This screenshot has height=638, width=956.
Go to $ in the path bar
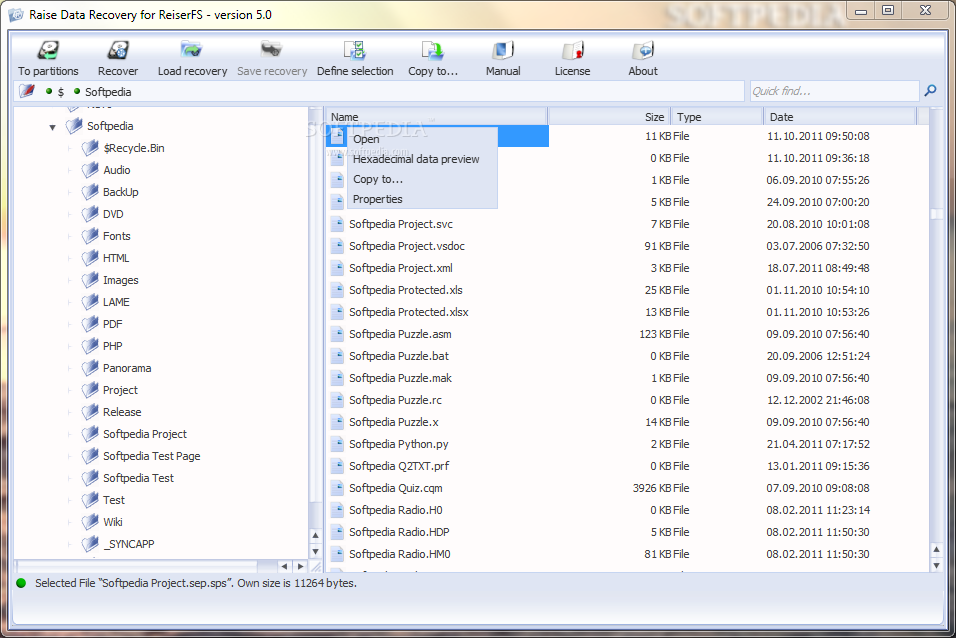tap(60, 91)
